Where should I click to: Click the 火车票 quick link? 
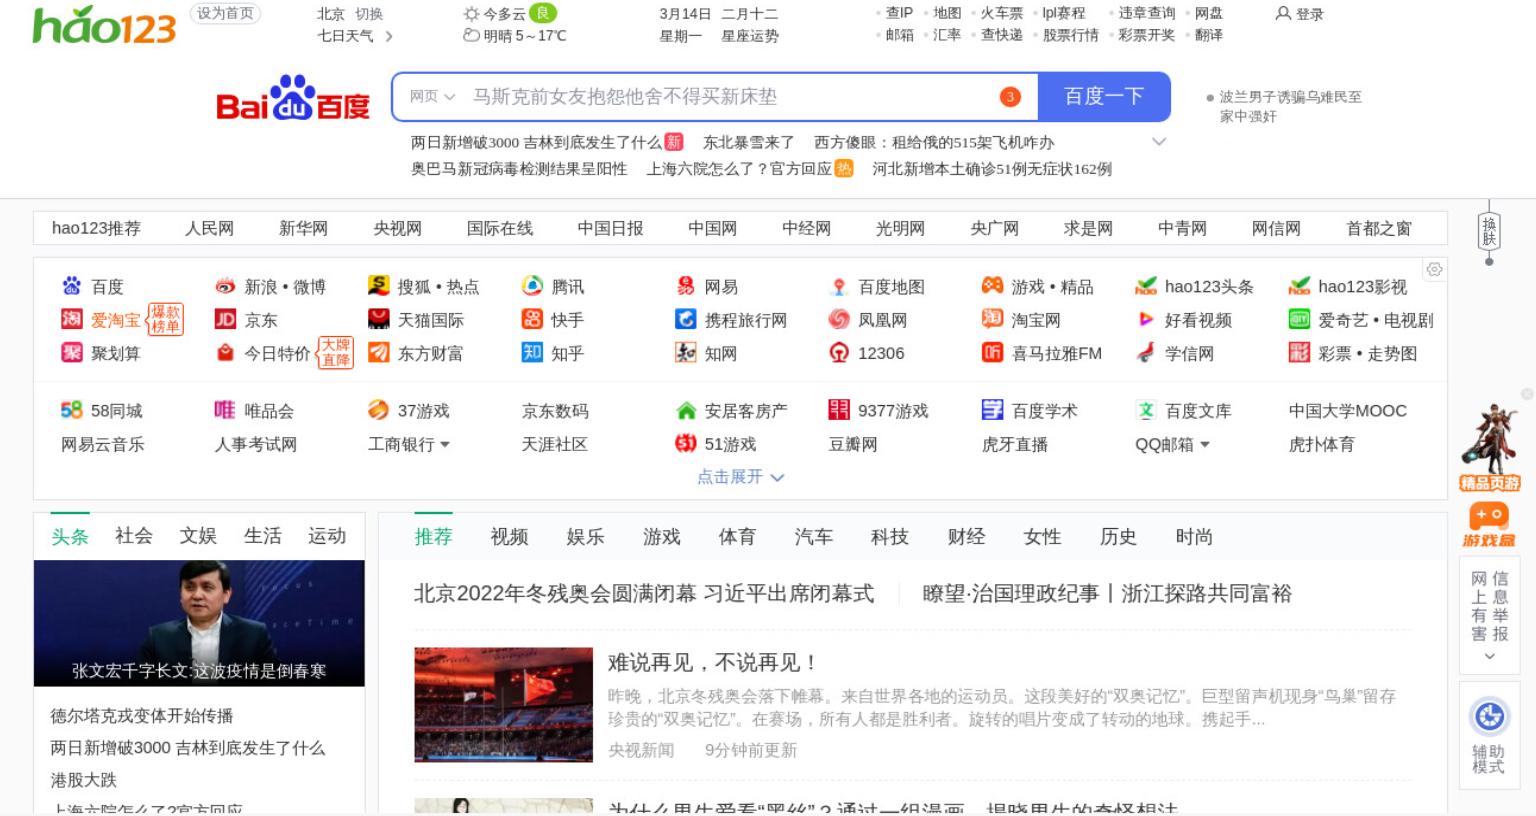pos(1001,13)
